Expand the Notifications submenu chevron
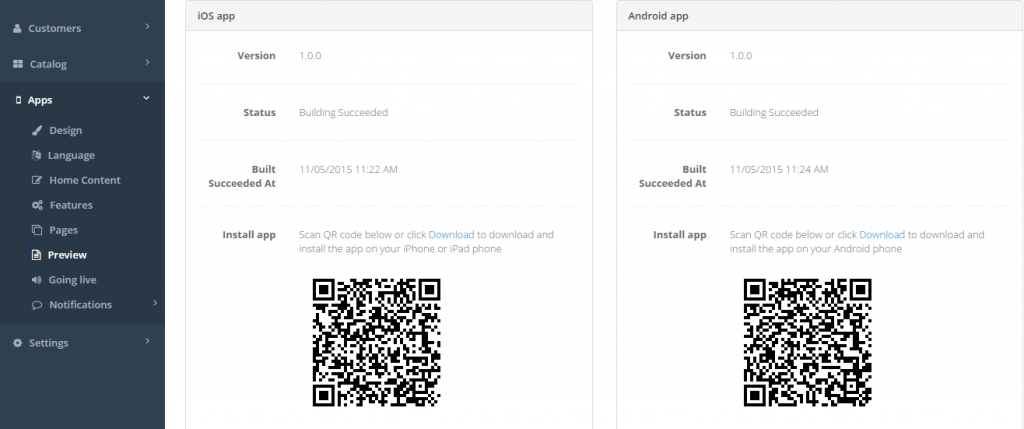Screen dimensions: 1024x429 click(x=155, y=303)
